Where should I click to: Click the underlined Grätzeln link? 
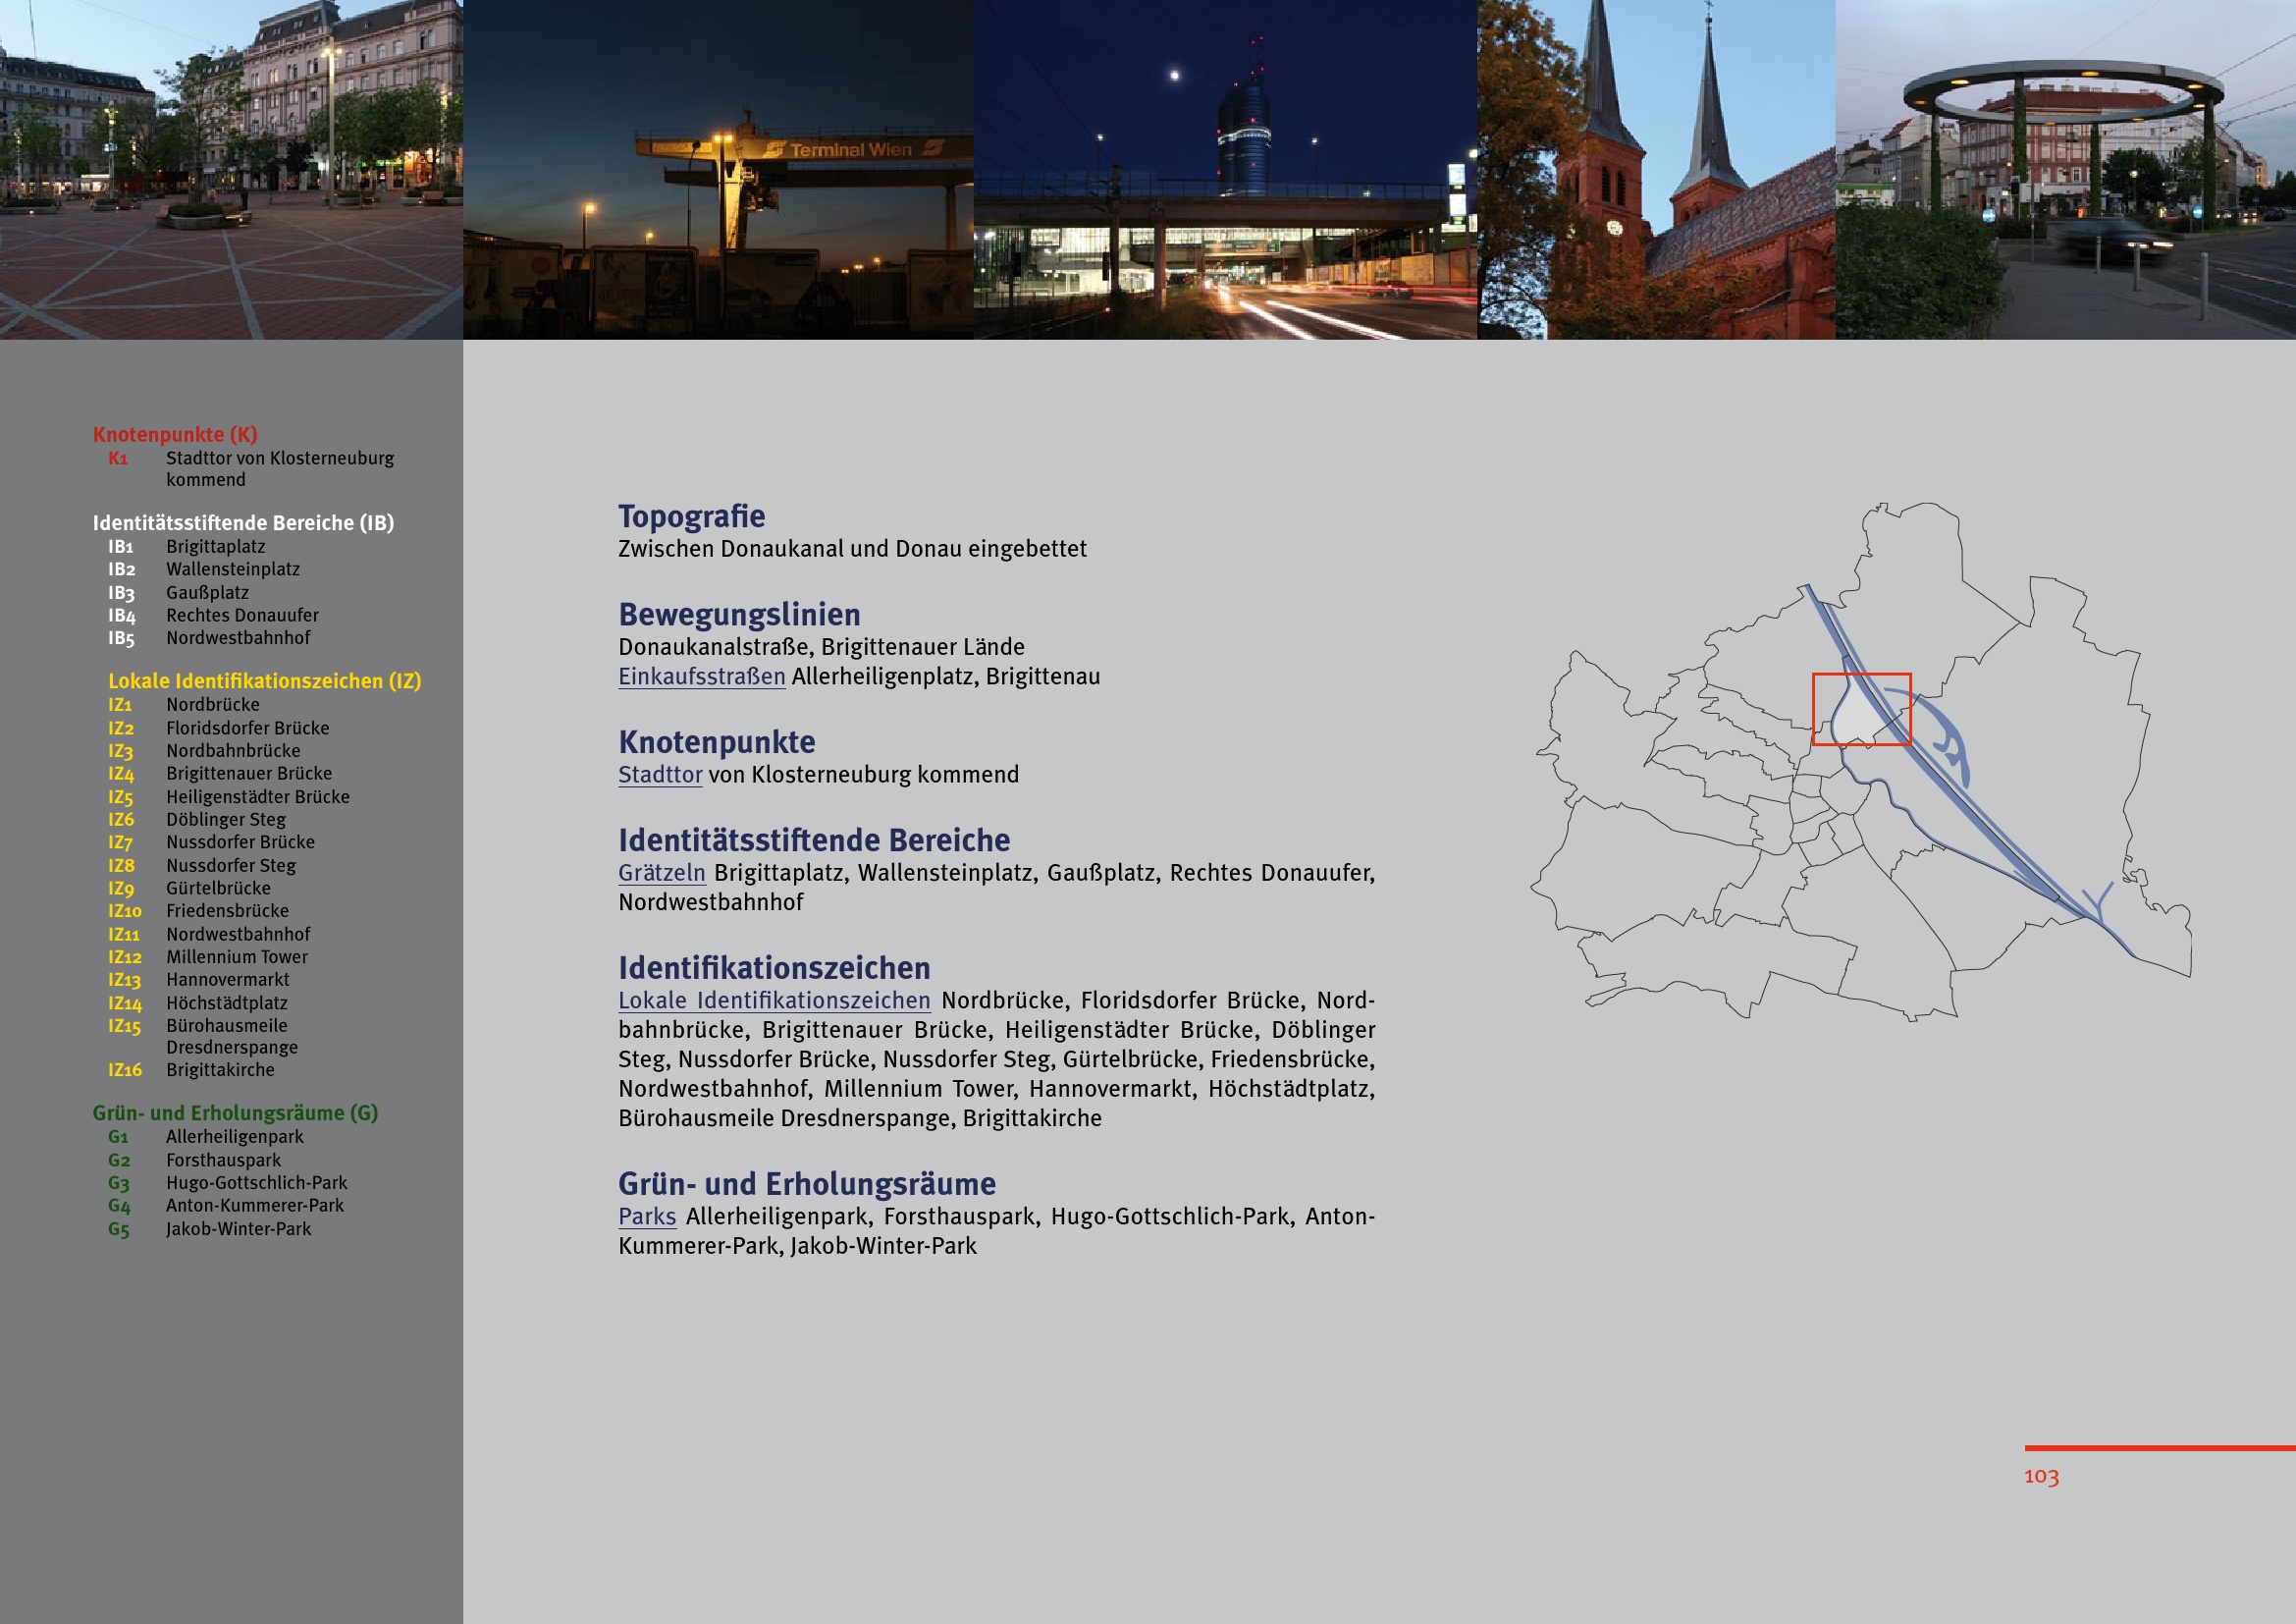click(661, 873)
